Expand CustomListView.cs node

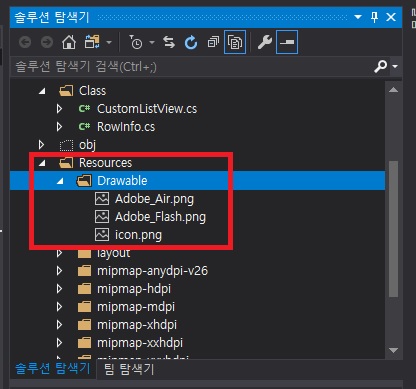(x=59, y=109)
